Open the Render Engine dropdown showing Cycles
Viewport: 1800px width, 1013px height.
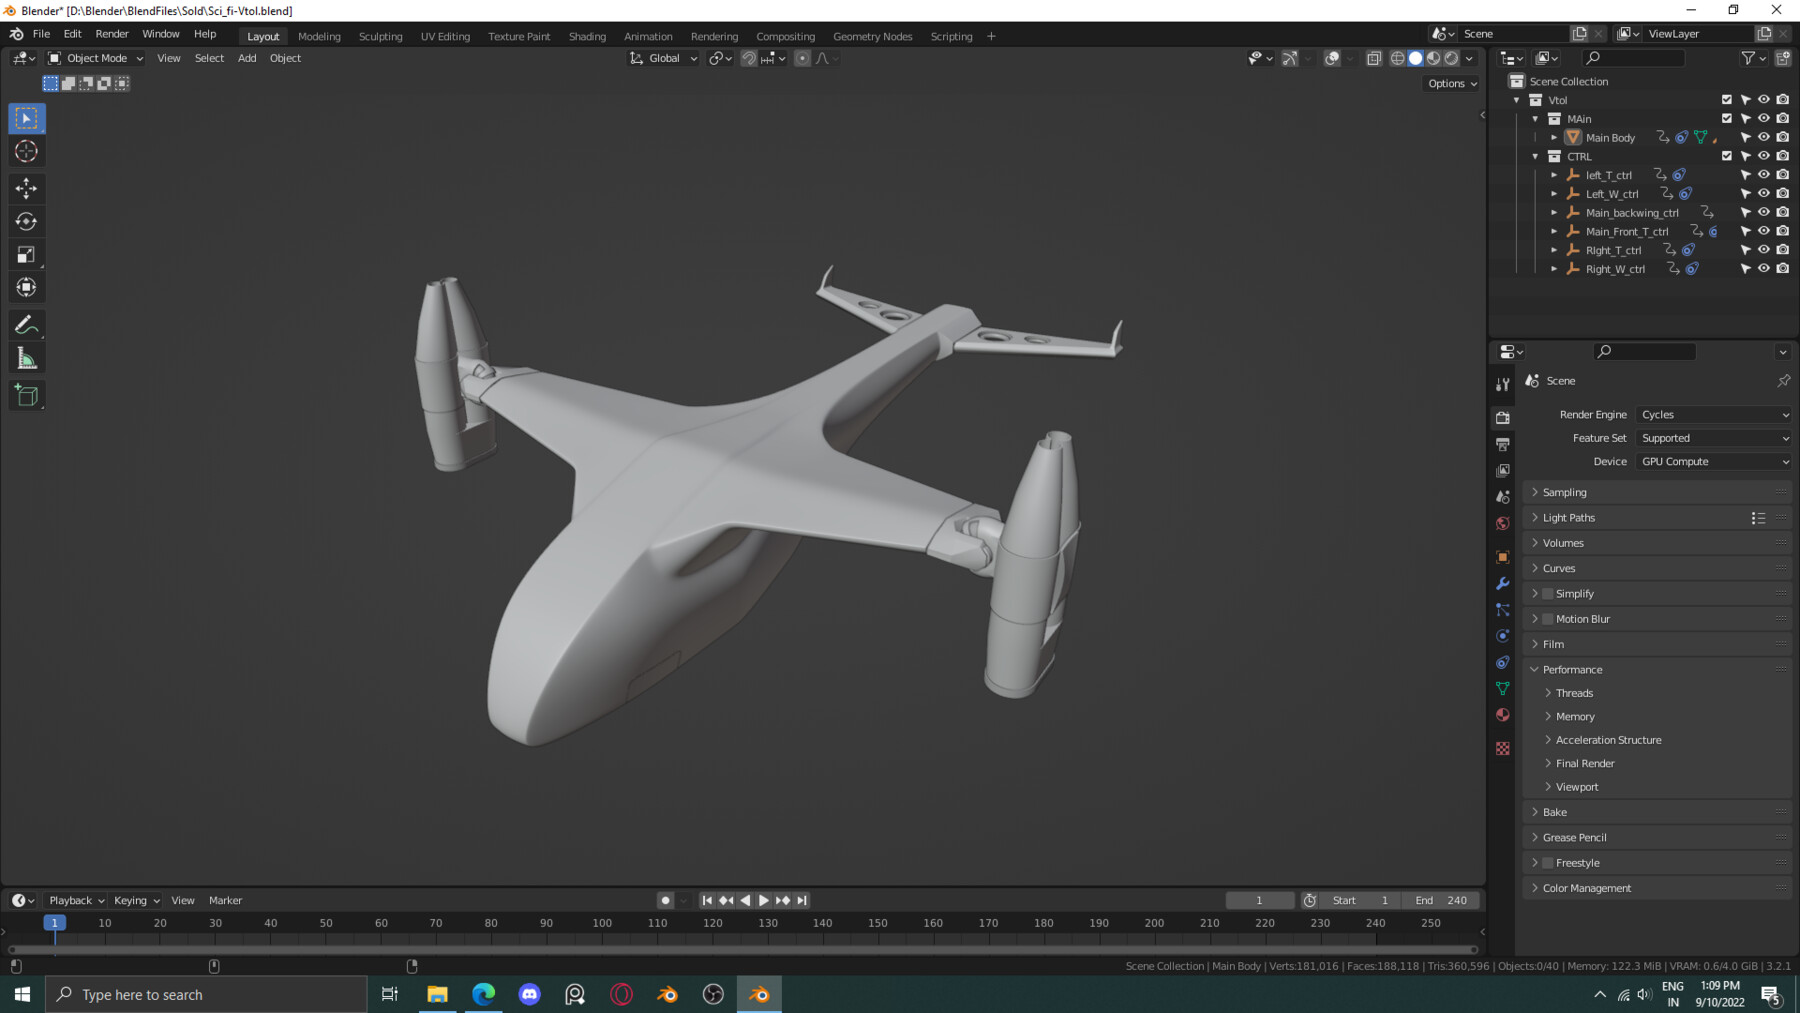[1714, 414]
